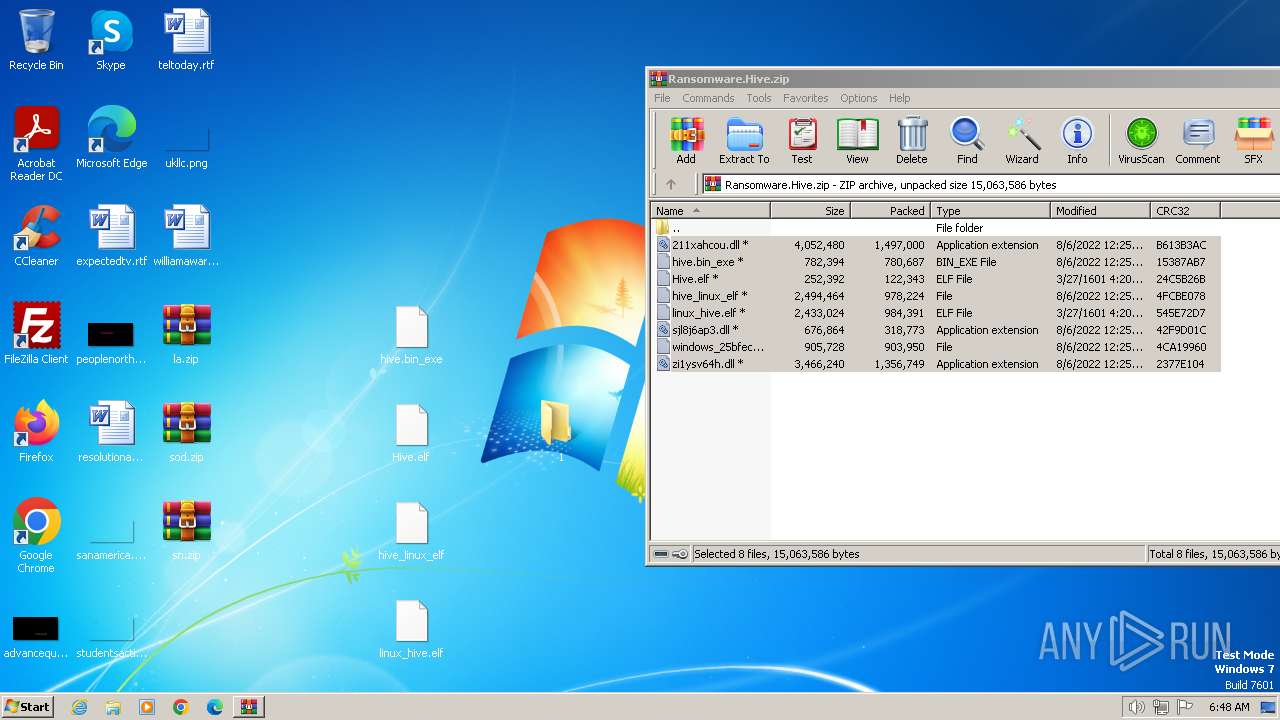The height and width of the screenshot is (720, 1280).
Task: Select expectedtv.rtf desktop file
Action: (111, 236)
